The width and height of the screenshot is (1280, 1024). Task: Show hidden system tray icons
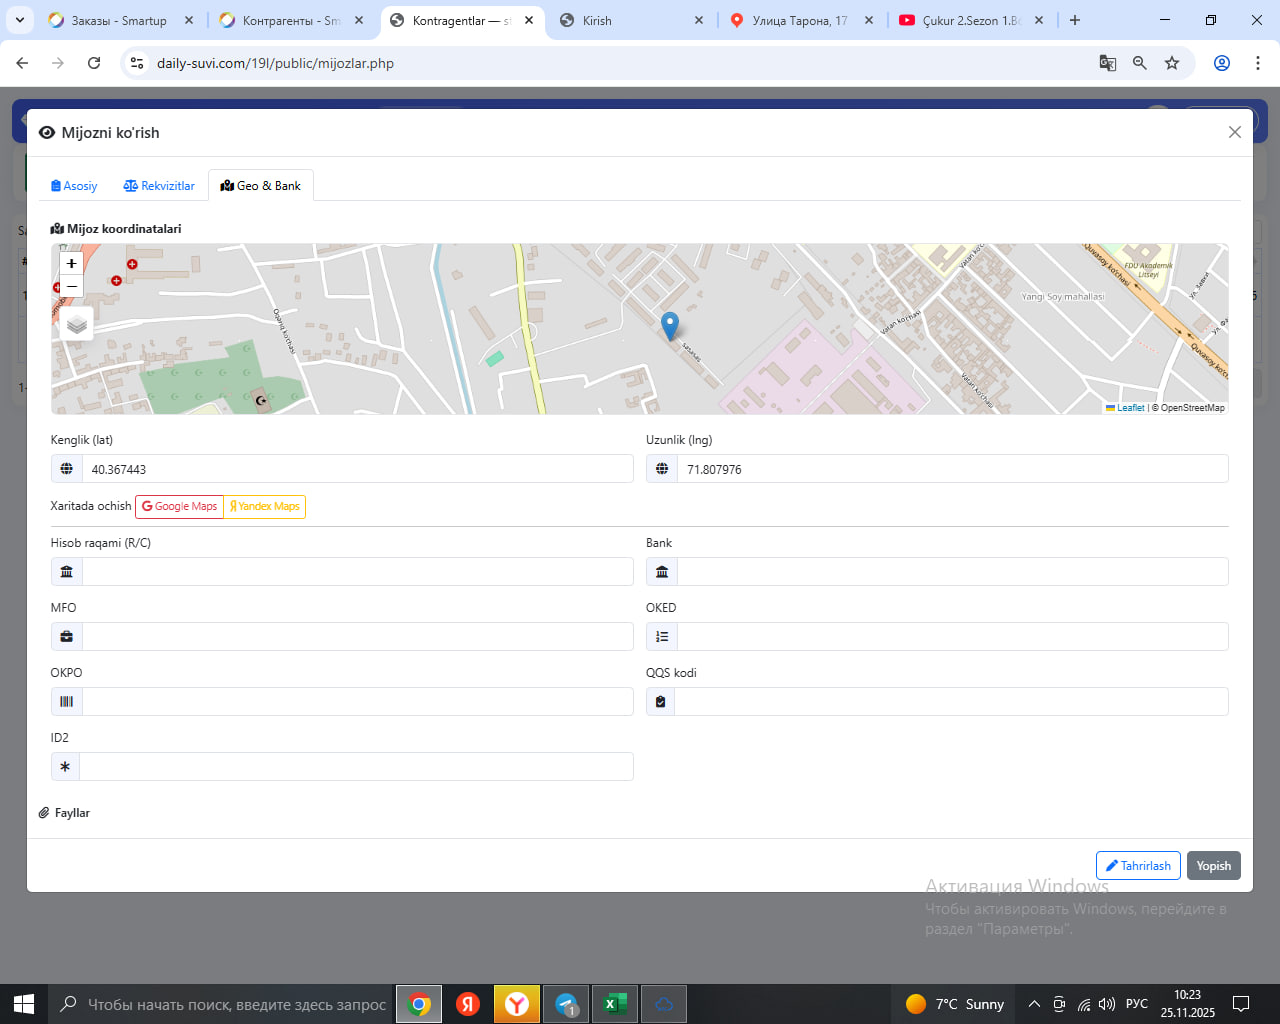1034,1004
